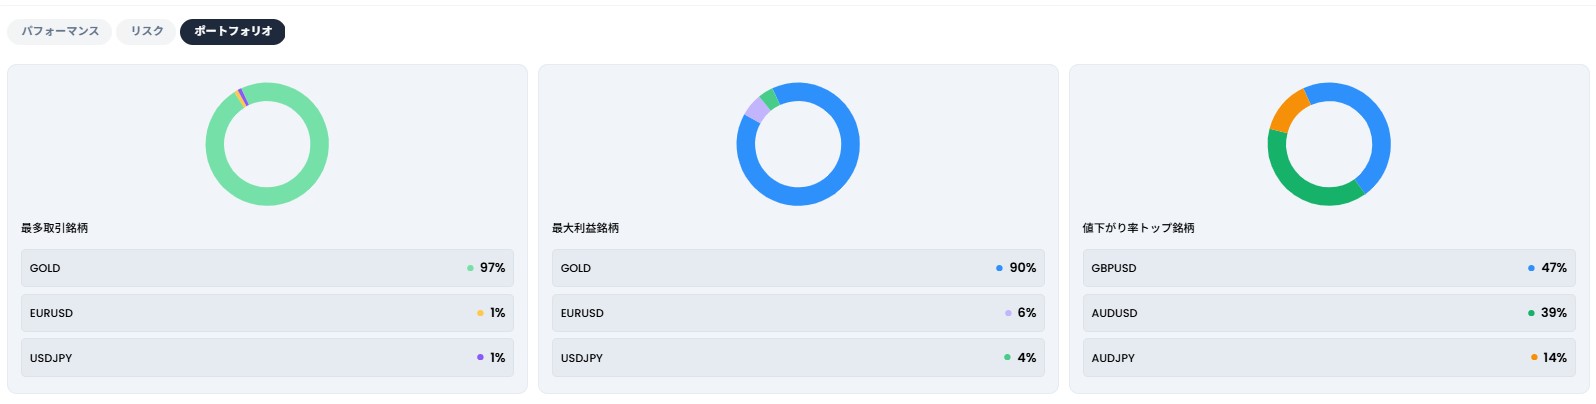
Task: Select the EURUSD 1% row
Action: 267,313
